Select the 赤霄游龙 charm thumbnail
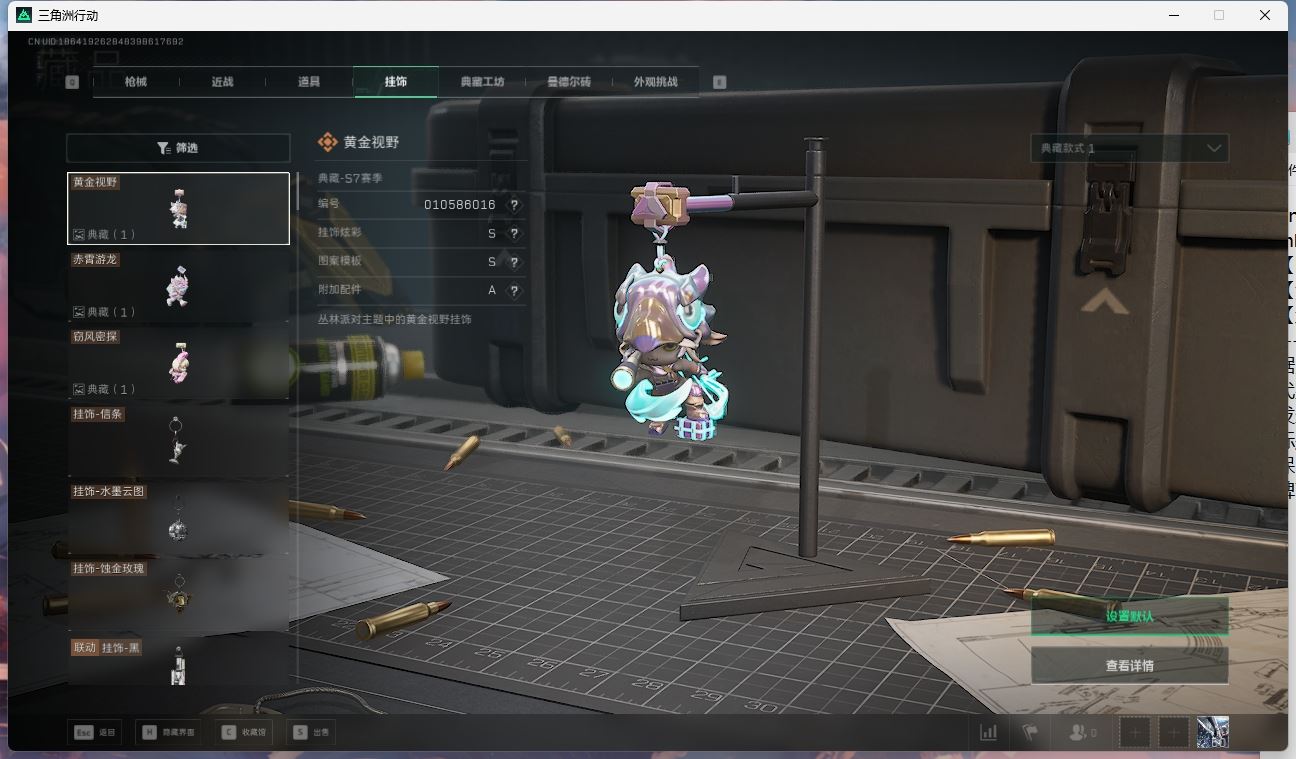 tap(178, 286)
